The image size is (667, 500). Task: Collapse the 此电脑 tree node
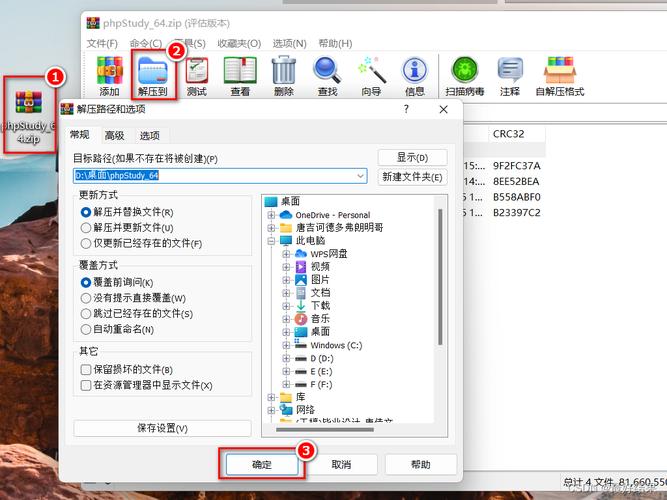coord(271,241)
